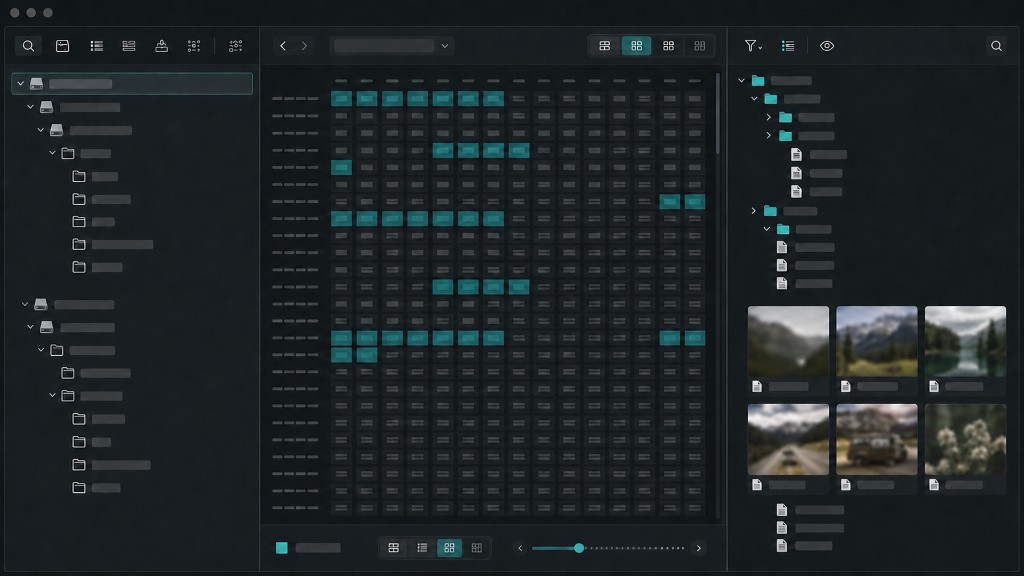Select the dimmed table button in bottom view switcher

[477, 548]
